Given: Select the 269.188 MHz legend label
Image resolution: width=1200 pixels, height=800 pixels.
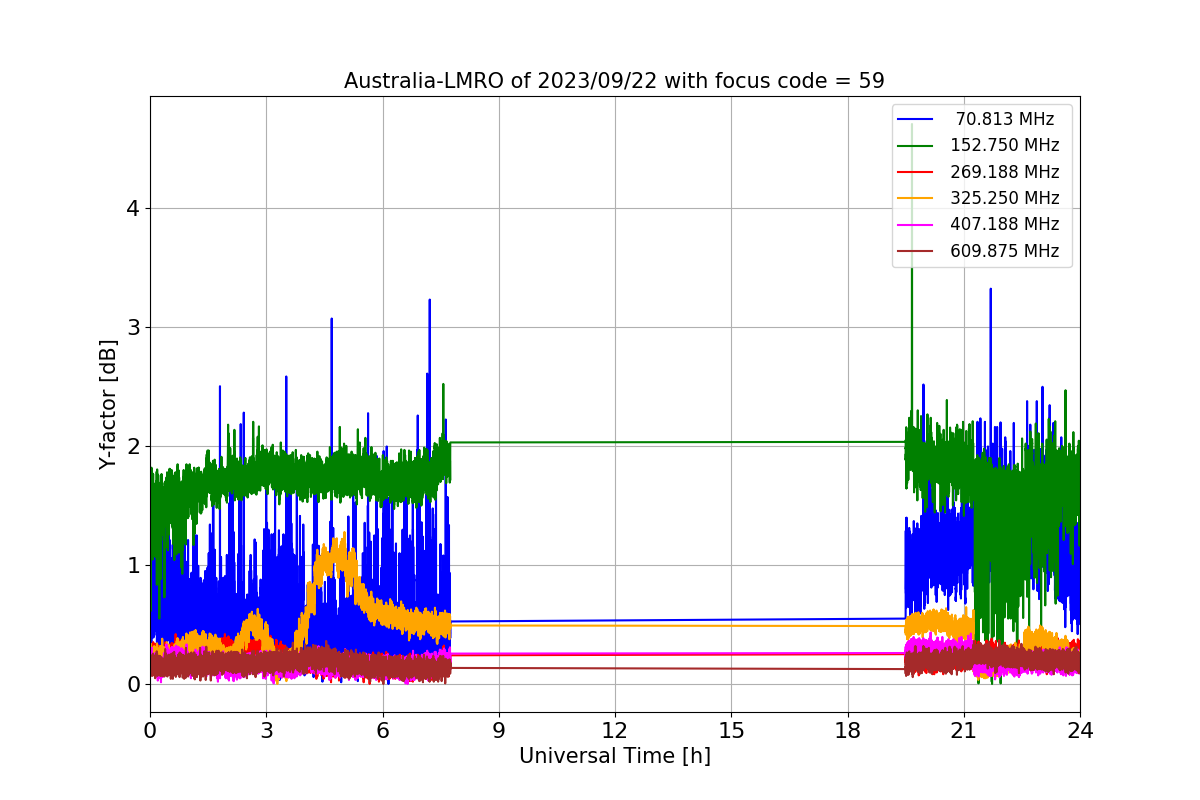Looking at the screenshot, I should pyautogui.click(x=1005, y=172).
